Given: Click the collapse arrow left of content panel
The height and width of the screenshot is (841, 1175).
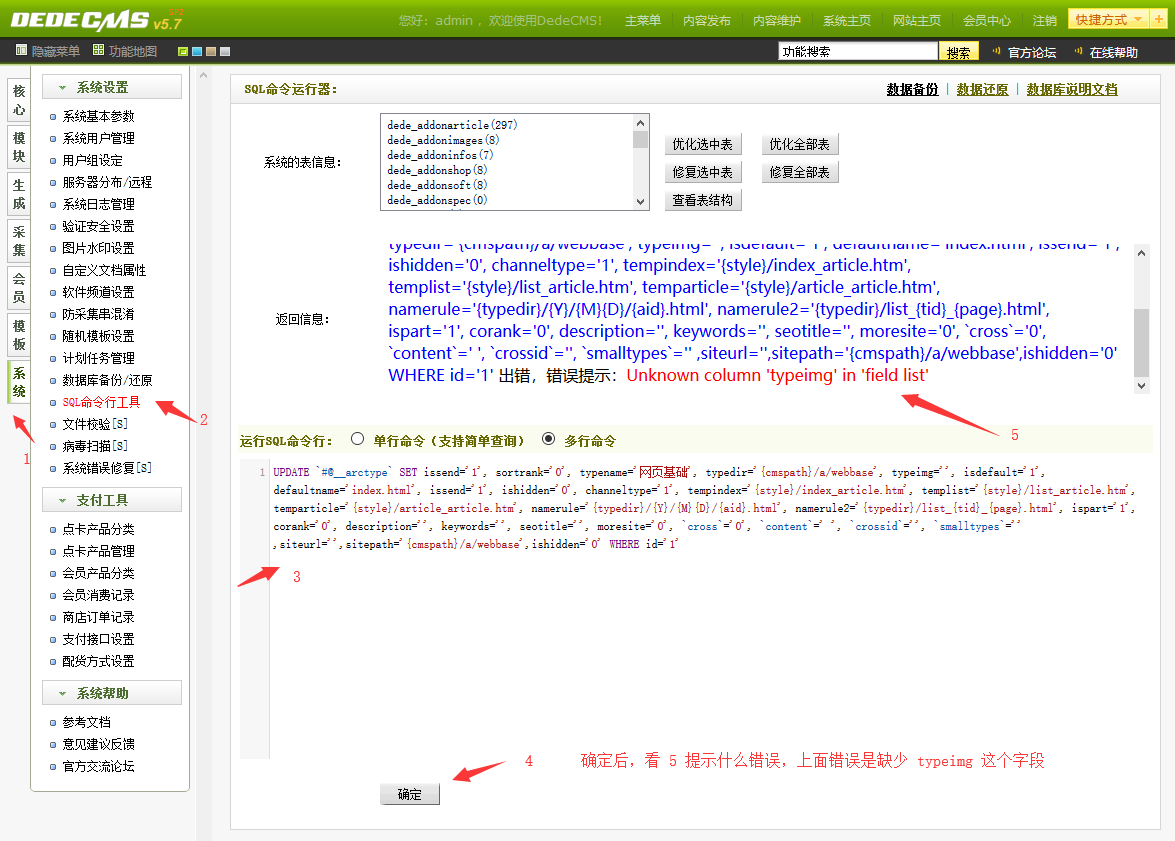Looking at the screenshot, I should pyautogui.click(x=203, y=75).
